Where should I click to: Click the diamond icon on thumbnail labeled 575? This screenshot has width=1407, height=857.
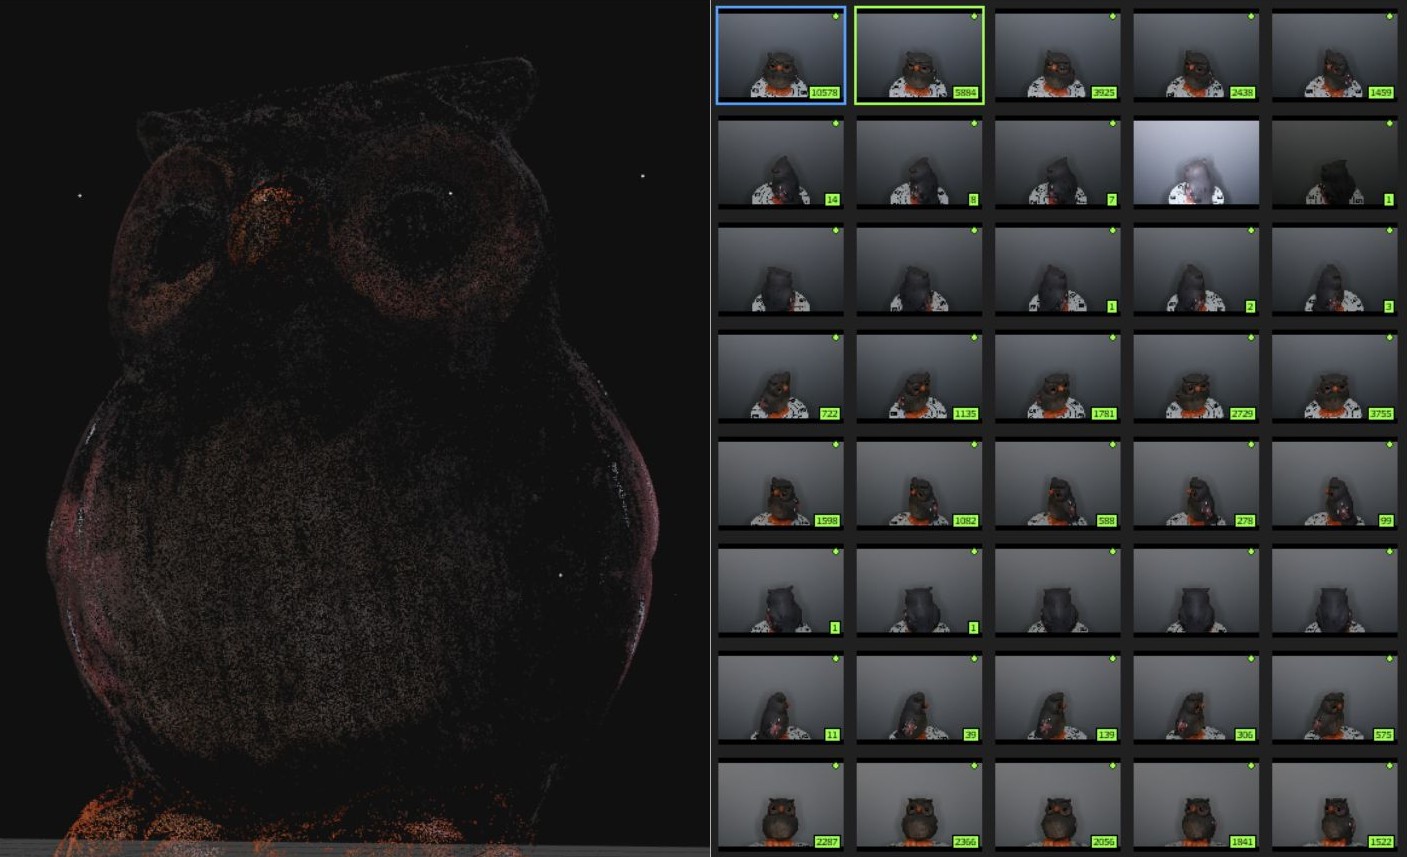pyautogui.click(x=1390, y=660)
